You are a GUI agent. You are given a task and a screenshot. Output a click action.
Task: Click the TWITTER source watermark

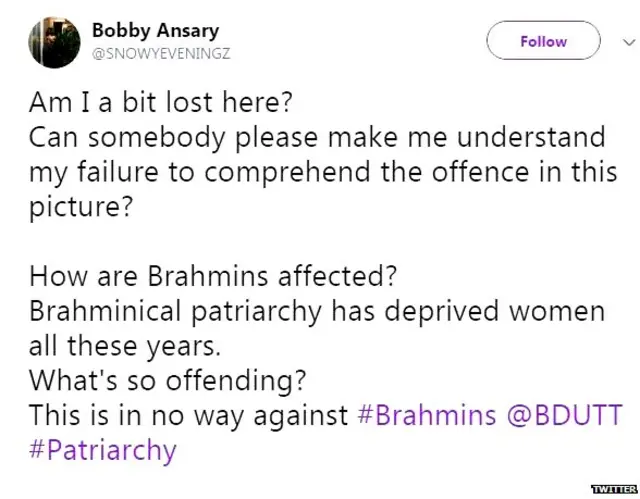[x=612, y=489]
